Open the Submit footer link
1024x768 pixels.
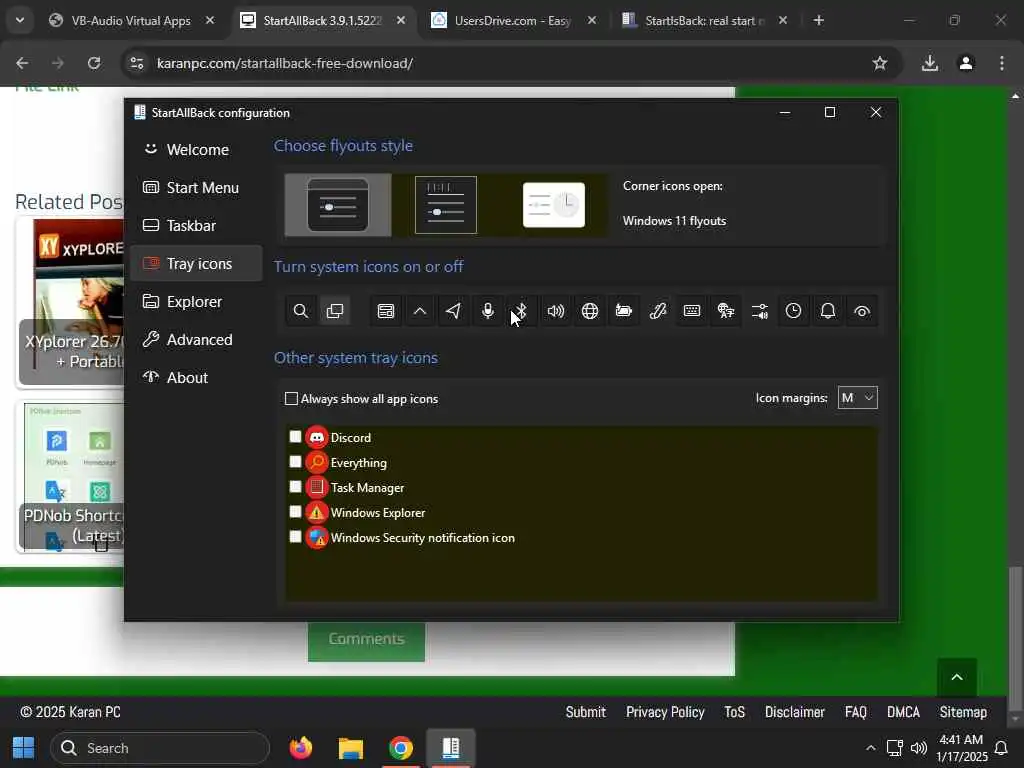(586, 712)
